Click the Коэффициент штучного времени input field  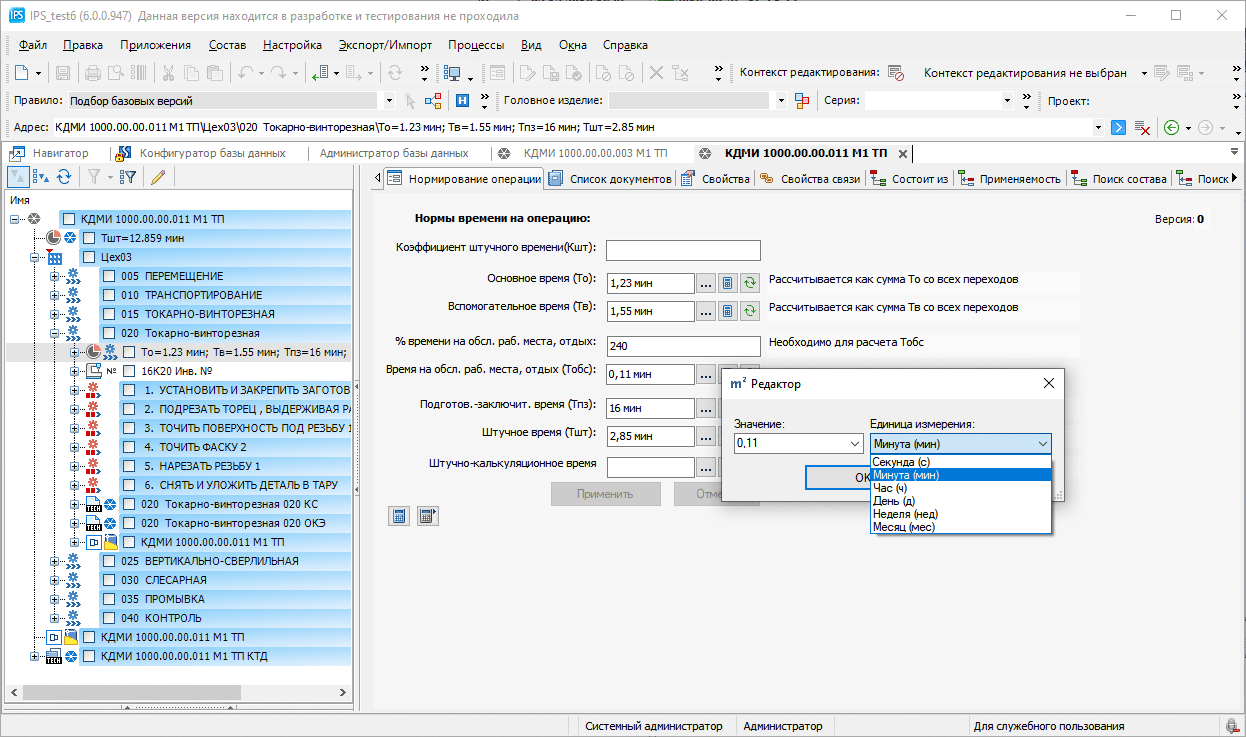click(x=683, y=250)
